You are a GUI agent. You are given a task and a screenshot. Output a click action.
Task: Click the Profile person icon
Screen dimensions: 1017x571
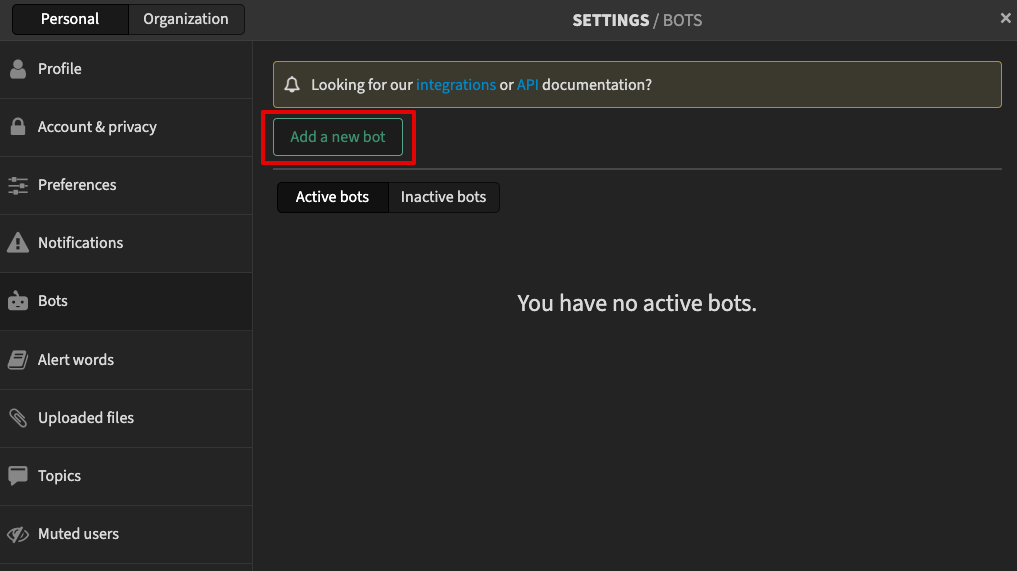coord(18,69)
